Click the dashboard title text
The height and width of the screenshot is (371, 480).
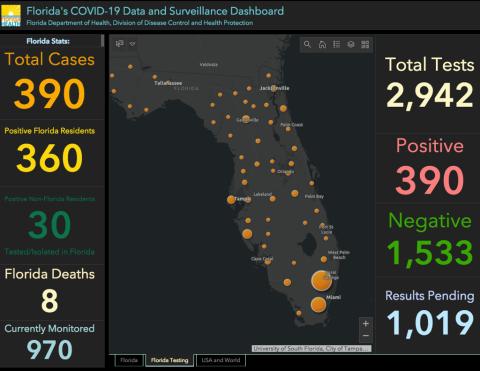pos(155,11)
